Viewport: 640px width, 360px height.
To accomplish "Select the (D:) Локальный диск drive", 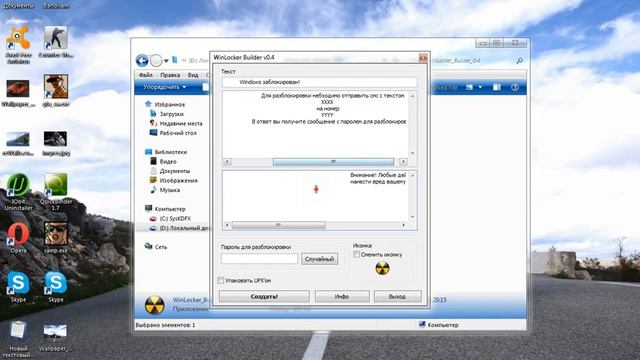I will [x=180, y=228].
